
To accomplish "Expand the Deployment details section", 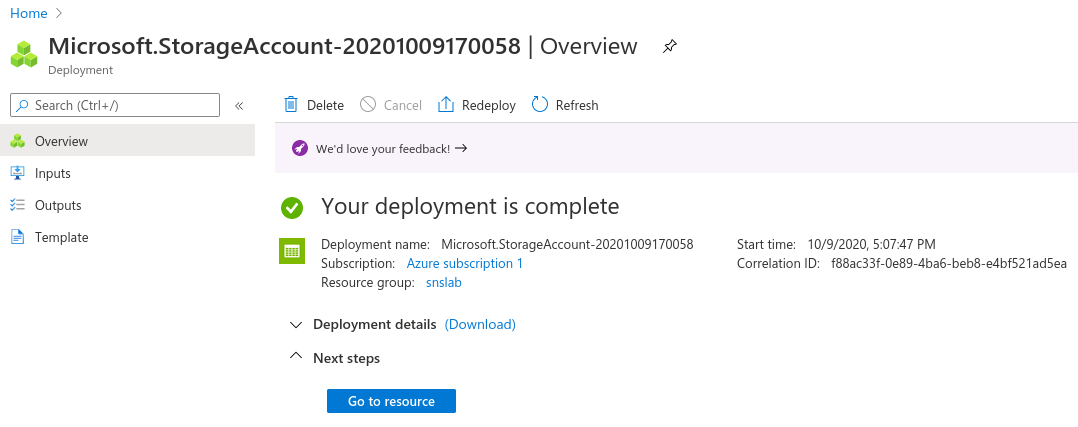I will point(296,324).
